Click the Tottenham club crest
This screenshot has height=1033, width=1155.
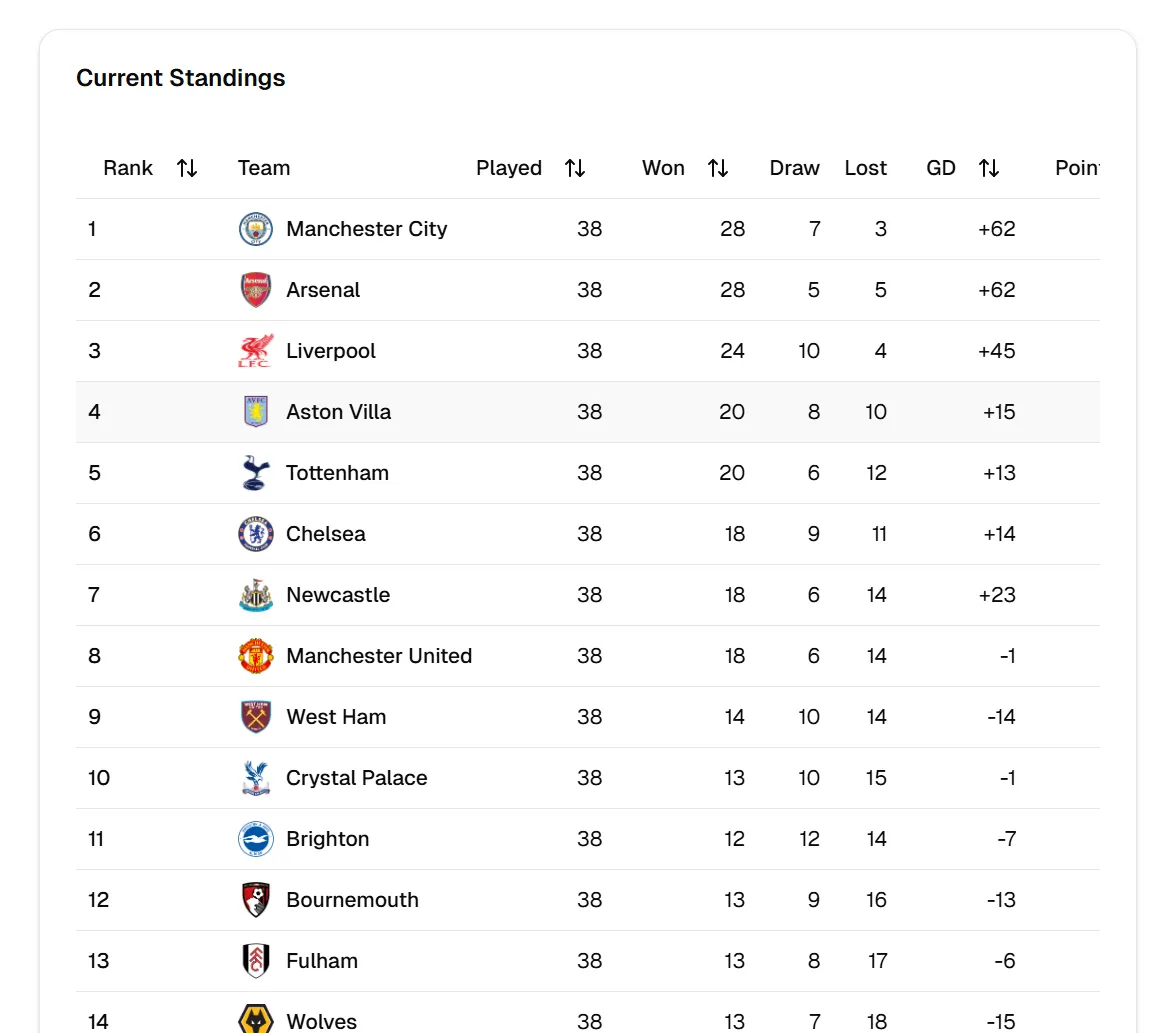[x=256, y=473]
